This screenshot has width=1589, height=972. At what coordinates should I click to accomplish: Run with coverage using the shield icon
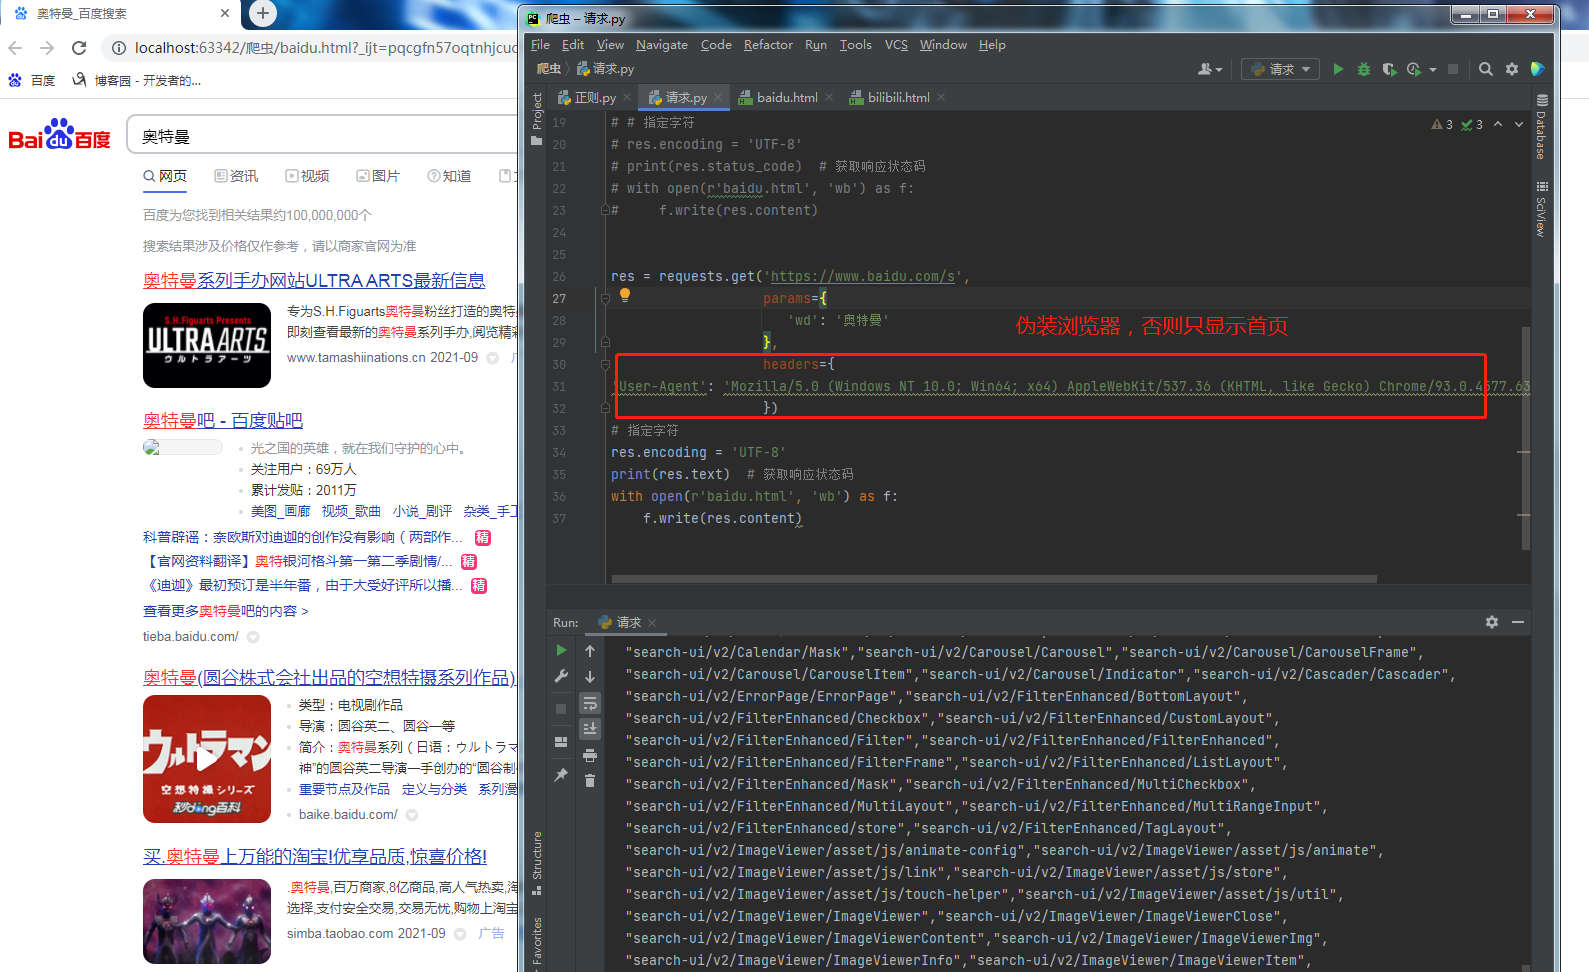pos(1389,69)
